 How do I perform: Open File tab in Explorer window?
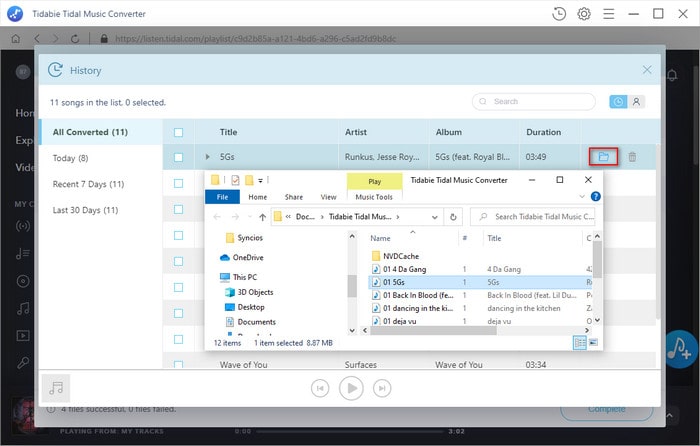tap(222, 197)
